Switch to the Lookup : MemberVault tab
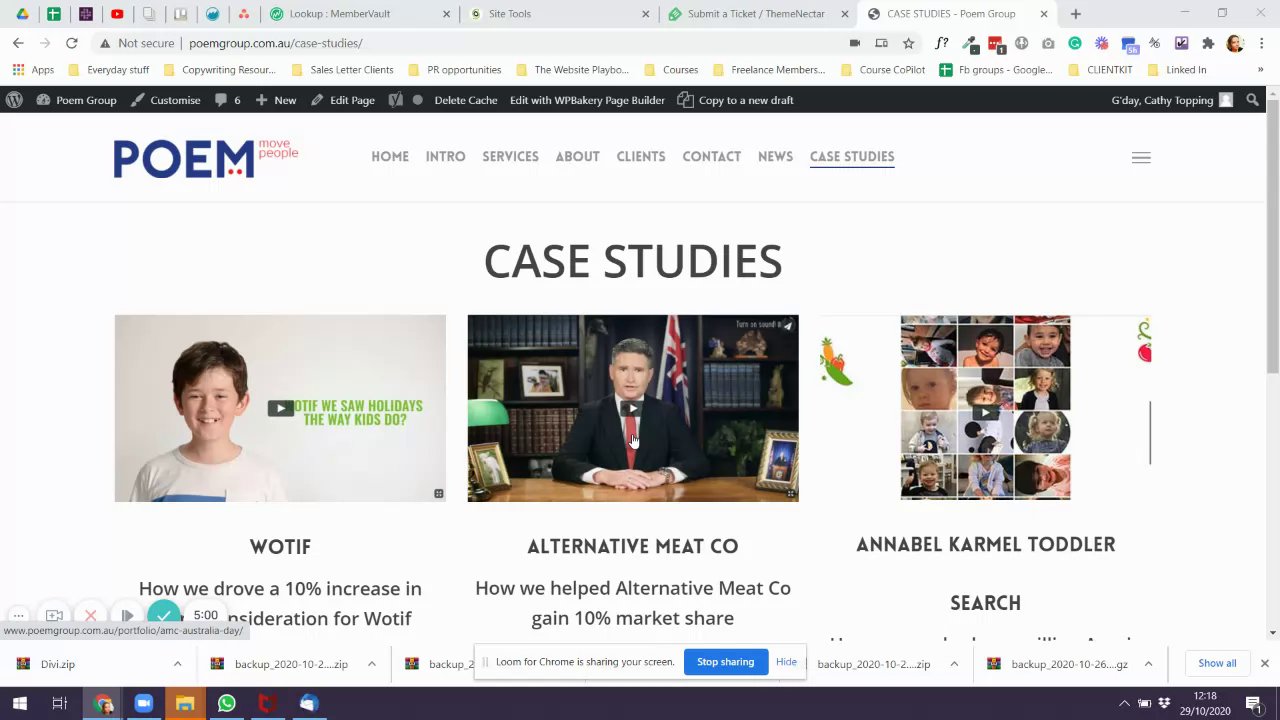 360,14
